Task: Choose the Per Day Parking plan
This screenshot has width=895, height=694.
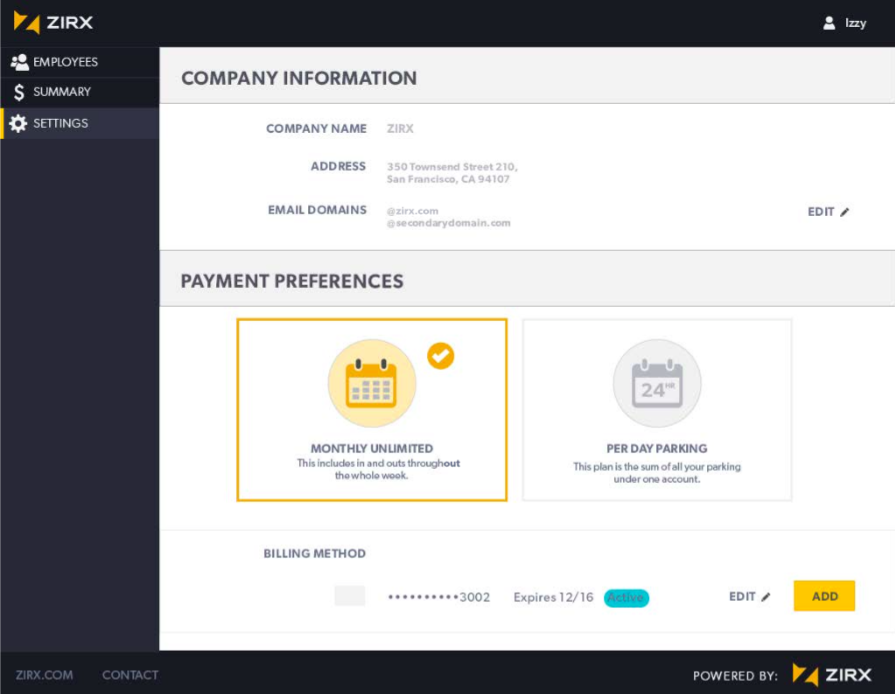Action: click(657, 410)
